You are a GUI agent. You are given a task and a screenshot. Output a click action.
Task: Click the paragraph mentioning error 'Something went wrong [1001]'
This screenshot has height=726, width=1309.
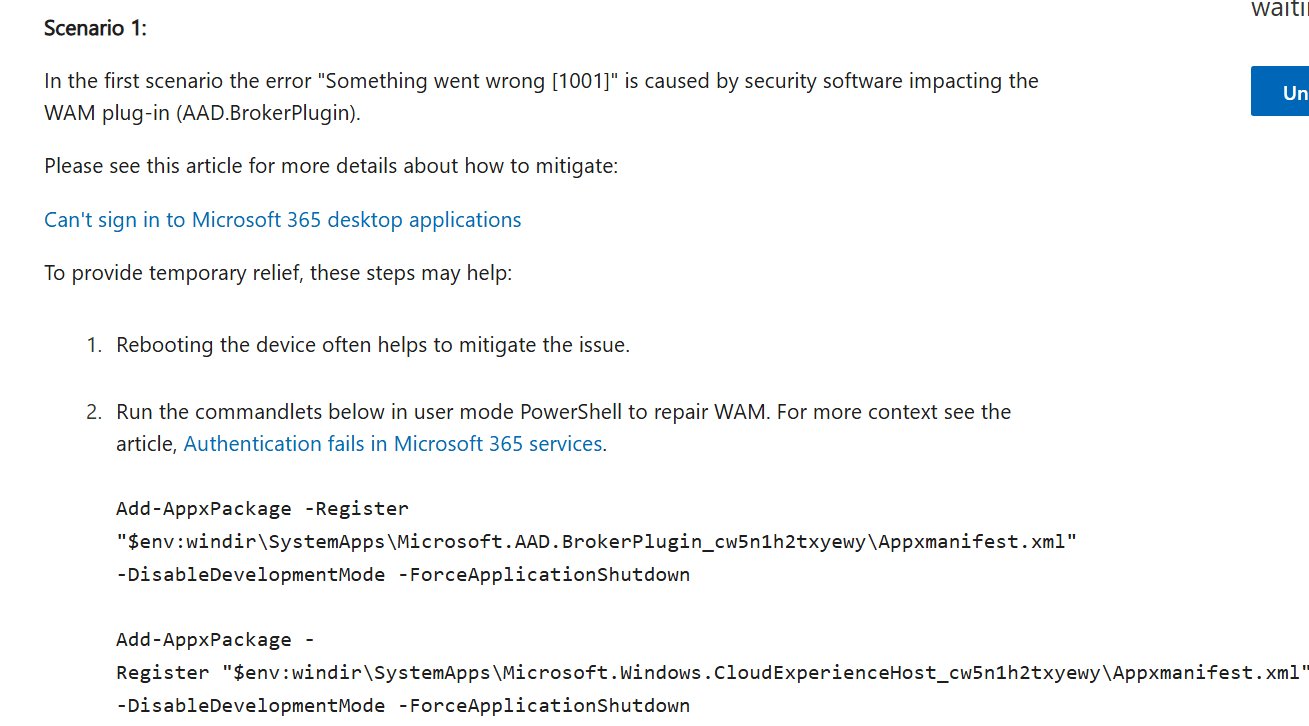[x=540, y=96]
